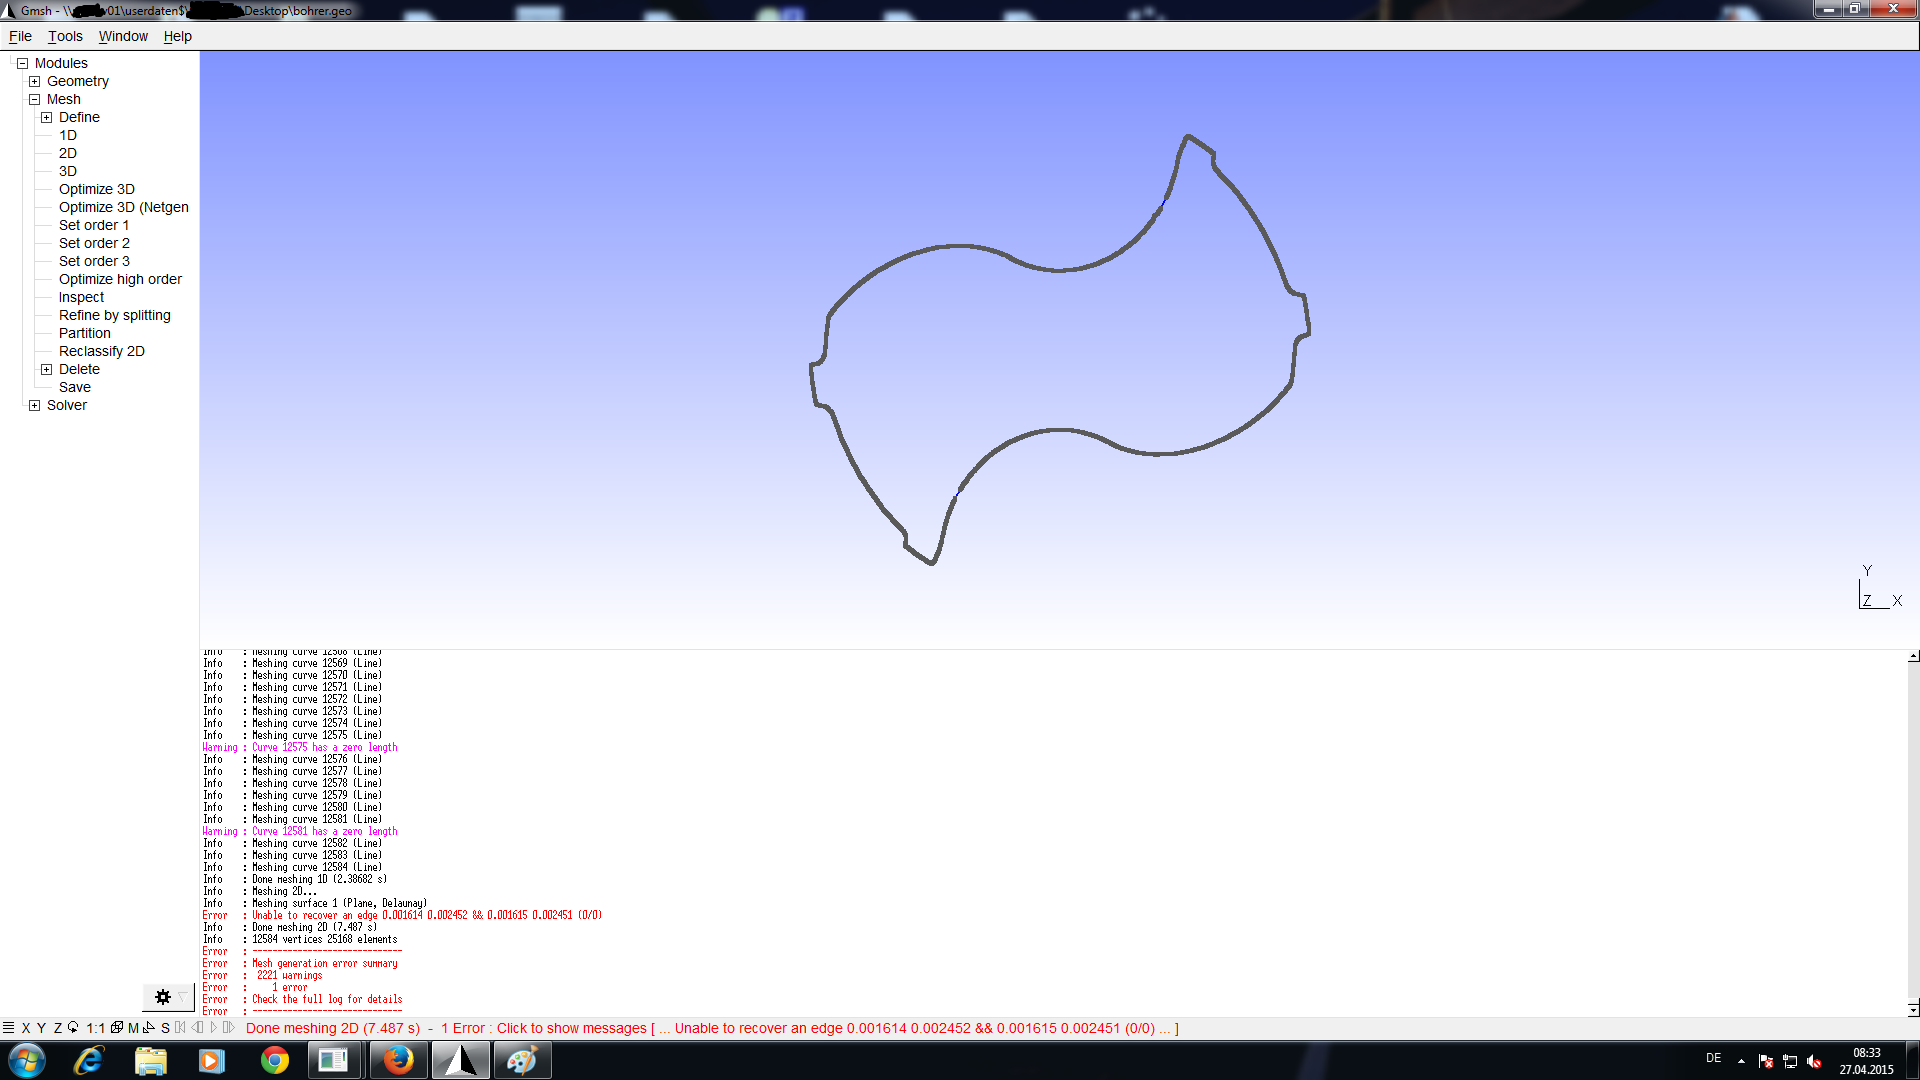This screenshot has height=1080, width=1920.
Task: Click the geometry triangle visibility icon
Action: [149, 1028]
